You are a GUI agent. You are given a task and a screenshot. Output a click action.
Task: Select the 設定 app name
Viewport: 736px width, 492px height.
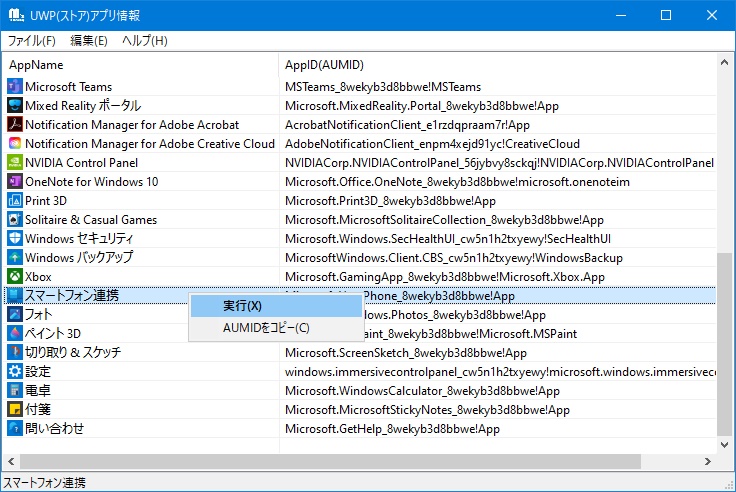coord(38,371)
